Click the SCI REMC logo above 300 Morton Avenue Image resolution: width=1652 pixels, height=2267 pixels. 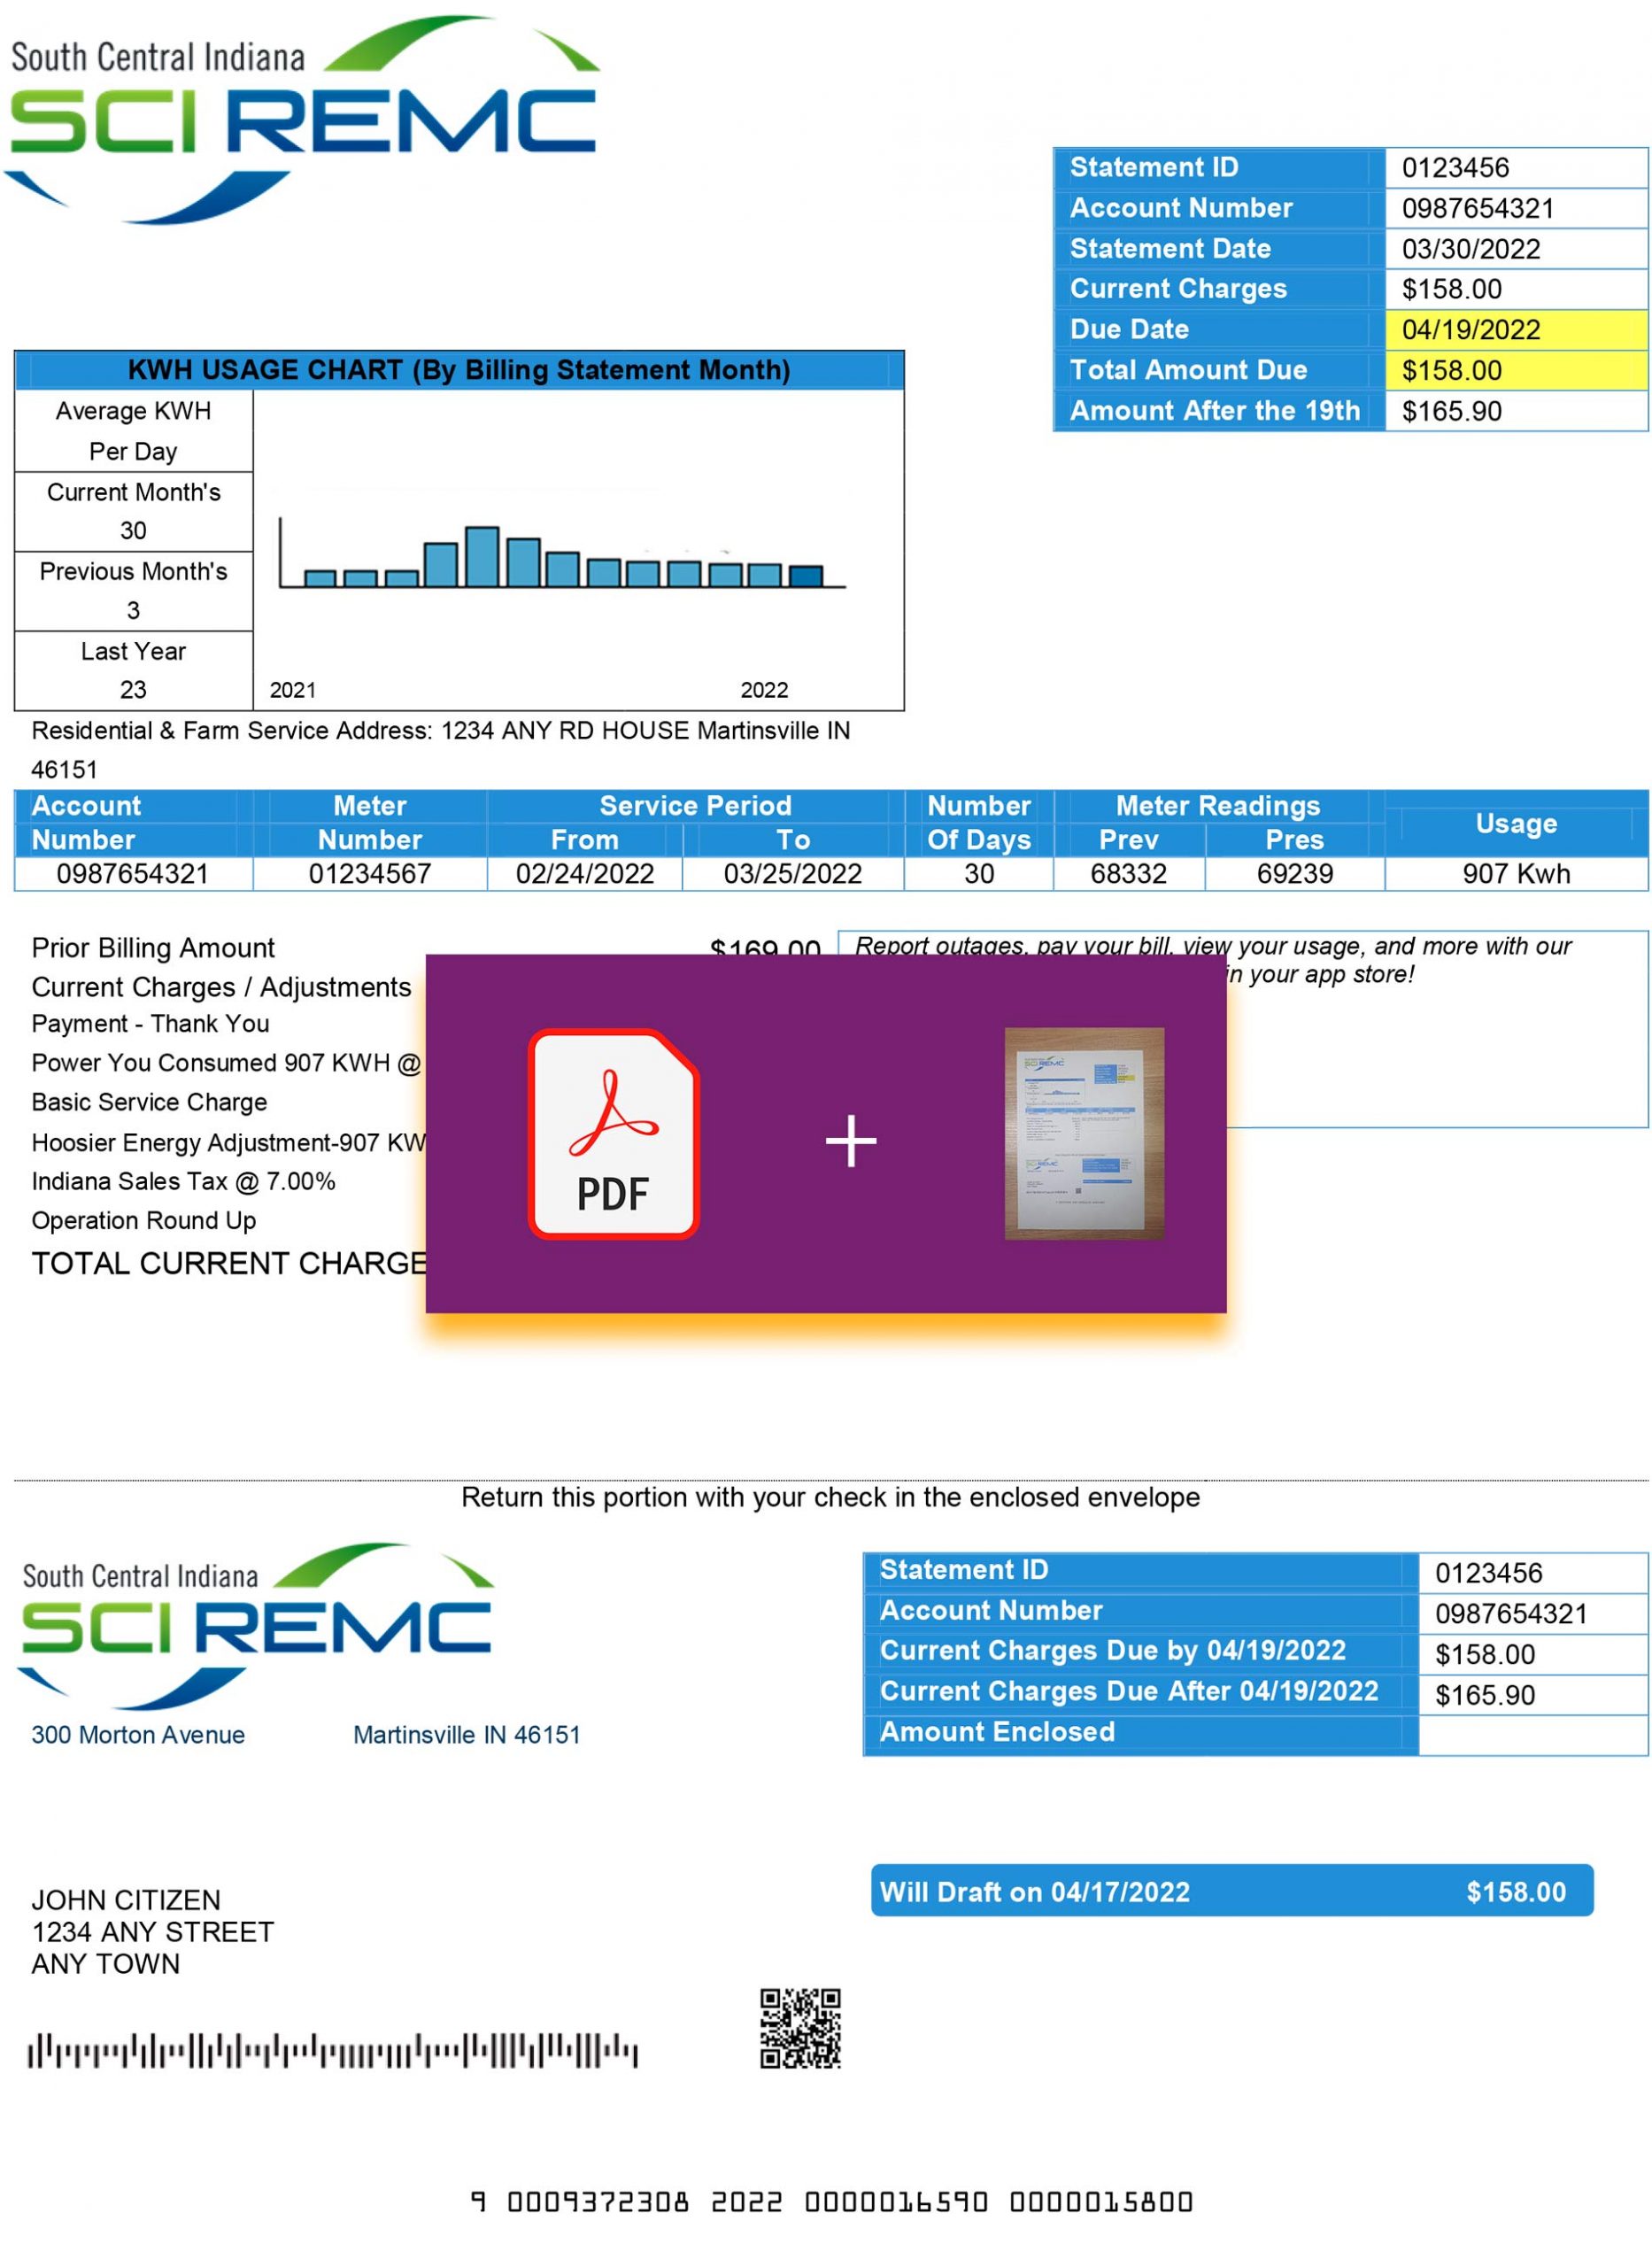(x=256, y=1625)
